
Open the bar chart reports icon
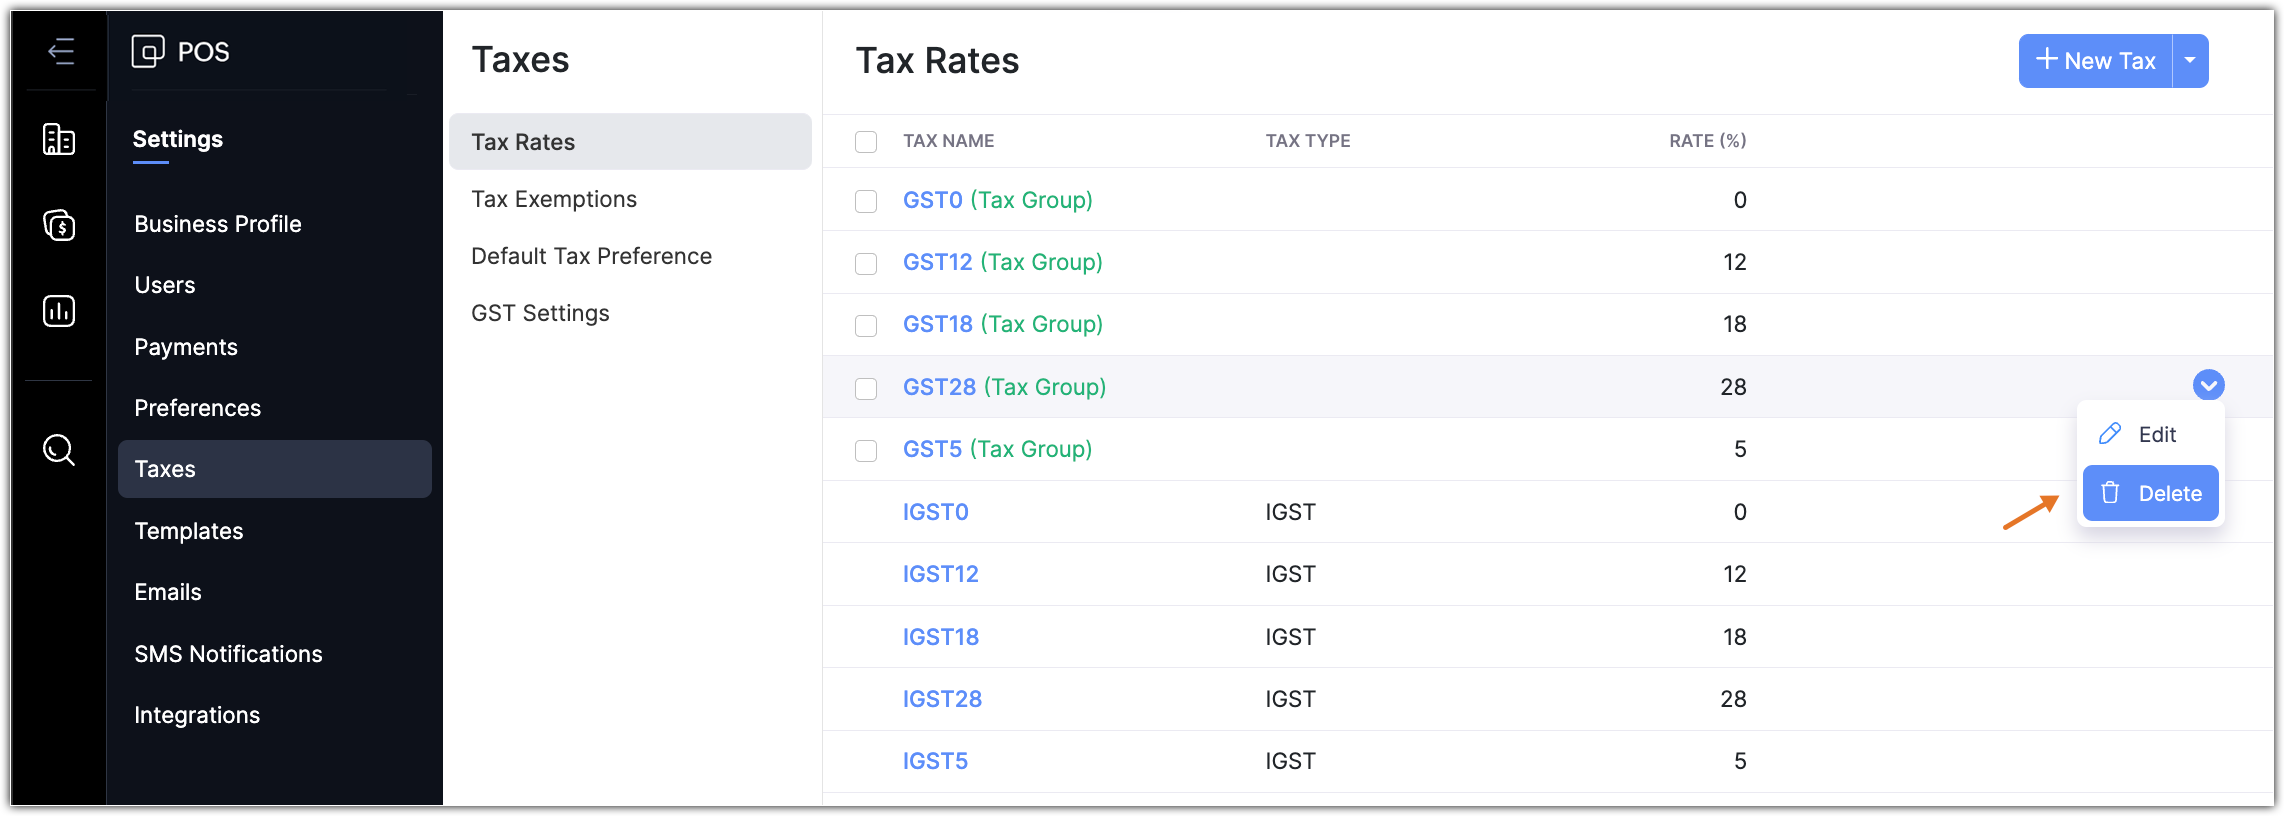click(x=59, y=311)
